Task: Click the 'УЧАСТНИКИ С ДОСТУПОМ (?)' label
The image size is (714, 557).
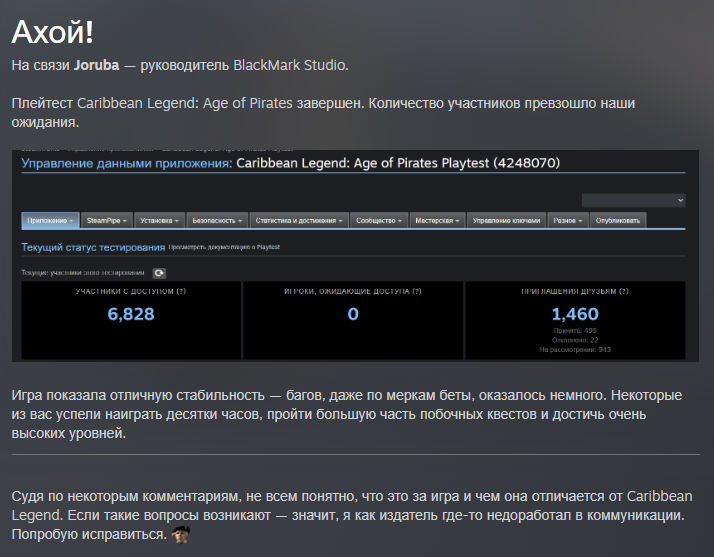Action: (131, 291)
